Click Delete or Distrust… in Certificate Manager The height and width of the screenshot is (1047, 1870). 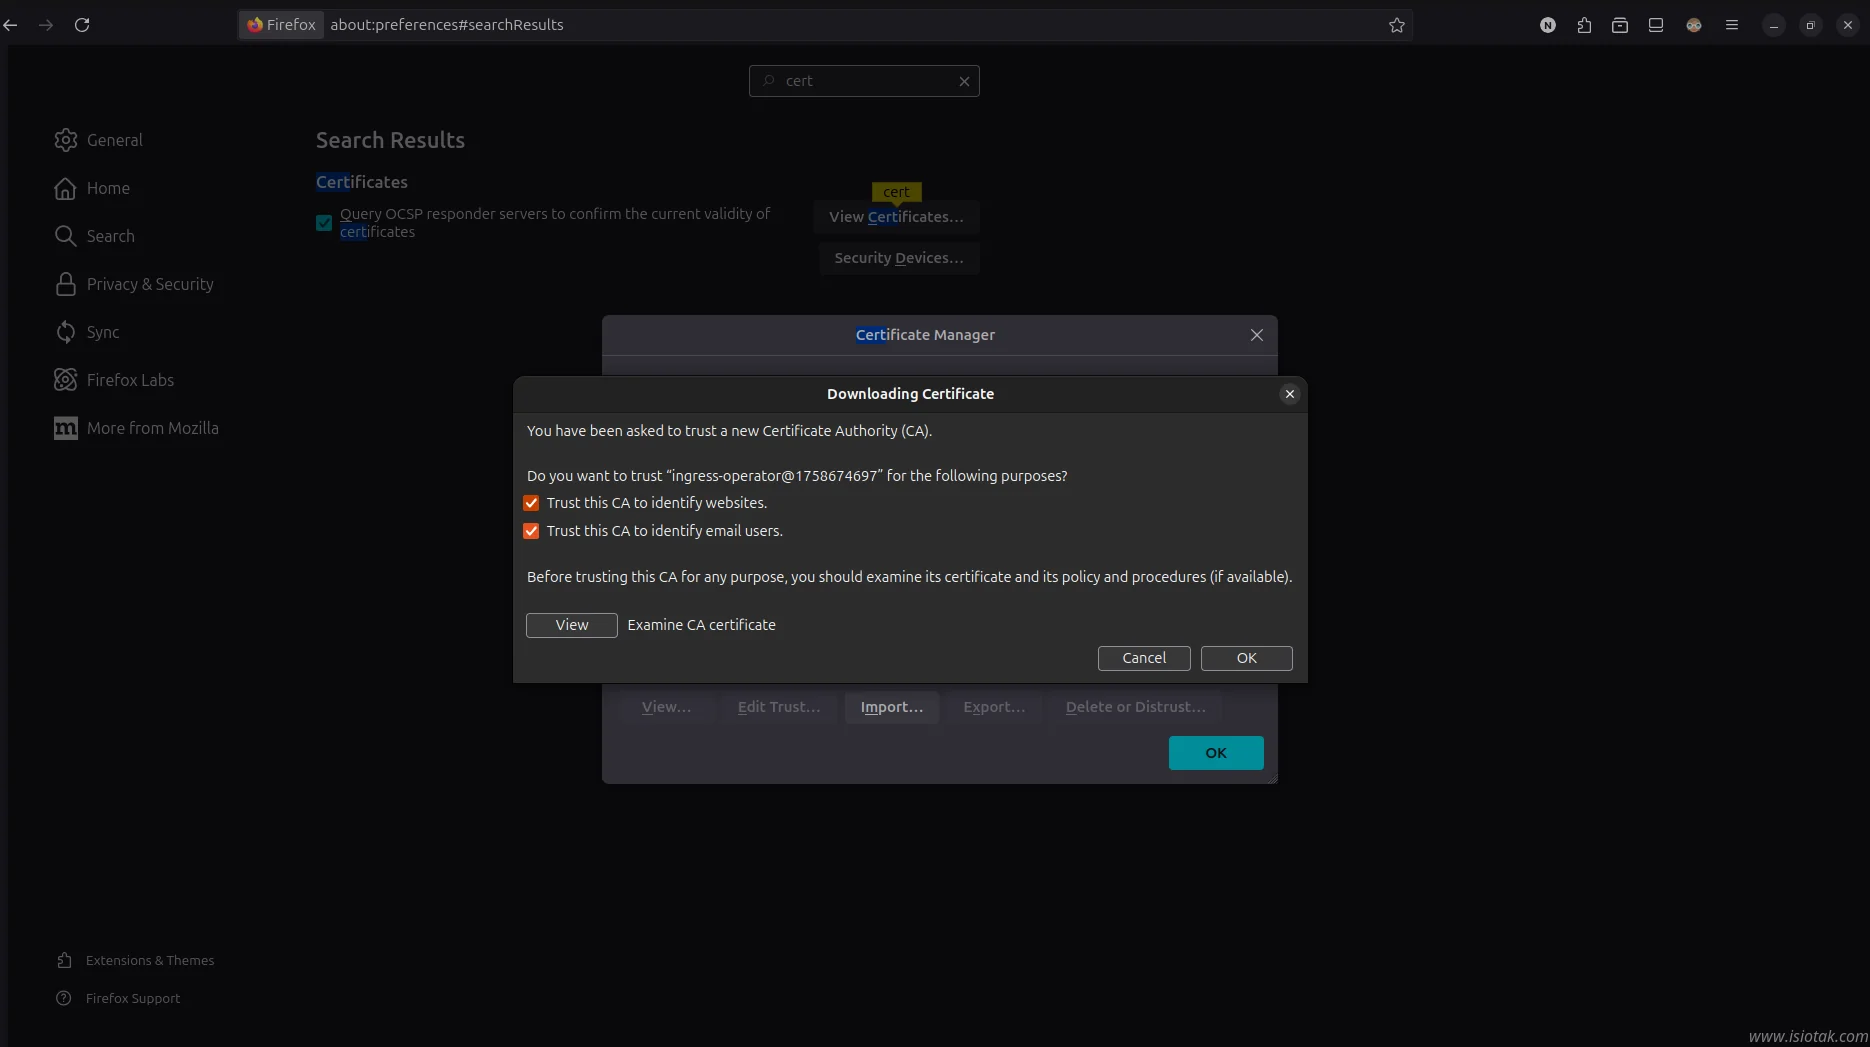click(x=1136, y=707)
